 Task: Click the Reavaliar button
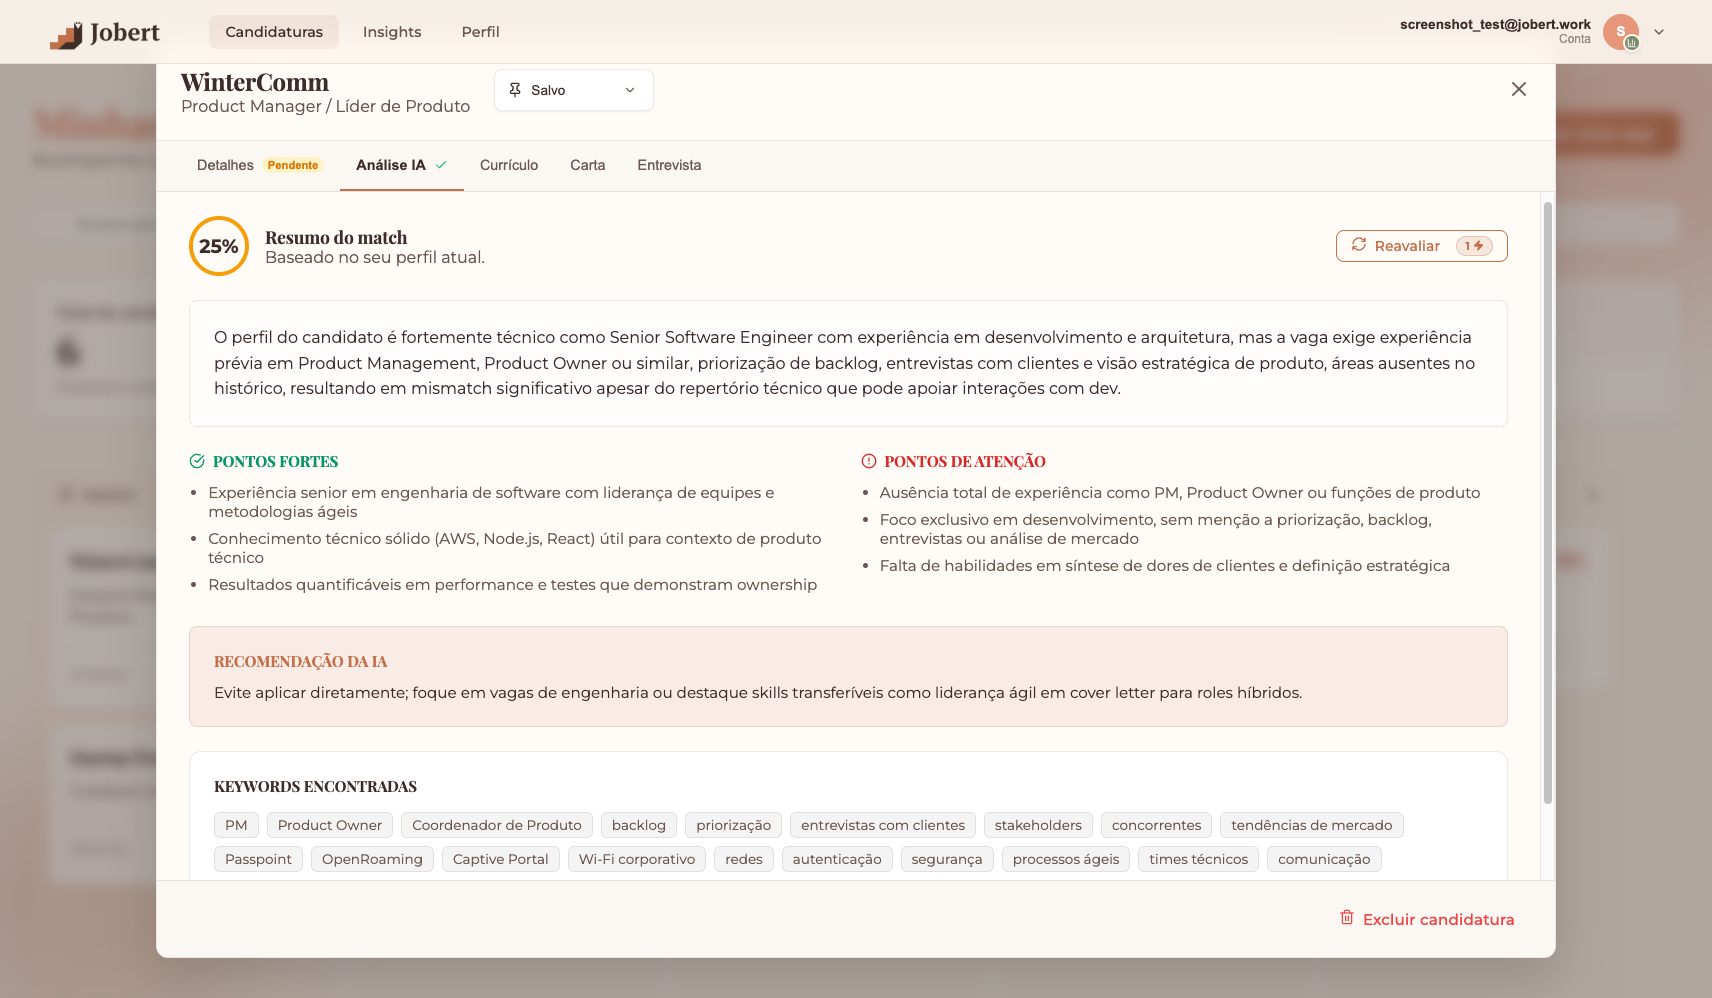tap(1422, 246)
